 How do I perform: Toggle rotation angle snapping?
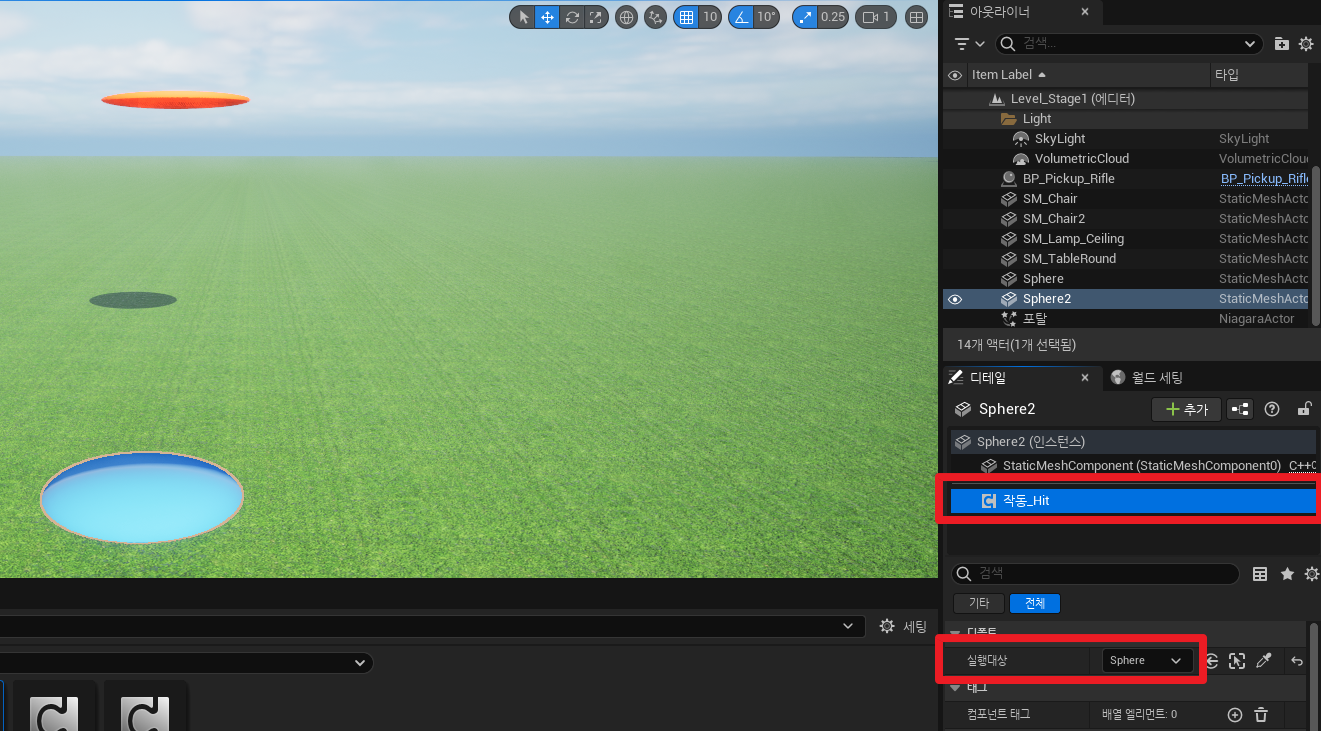coord(740,17)
